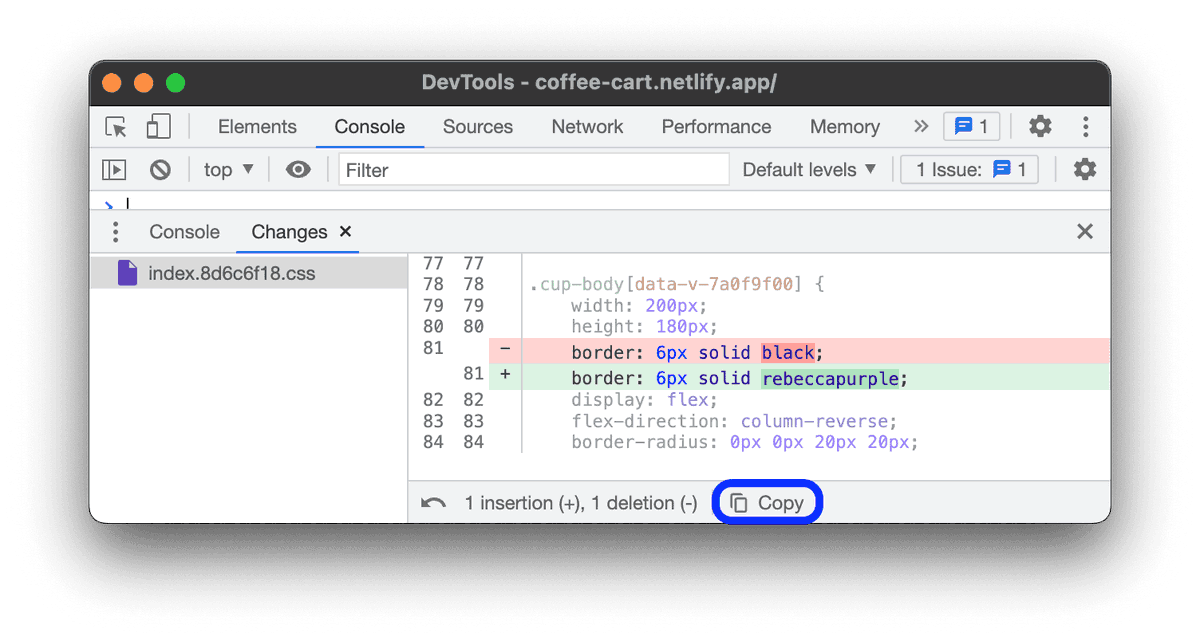The height and width of the screenshot is (641, 1200).
Task: Activate the inspect element picker icon
Action: coord(117,127)
